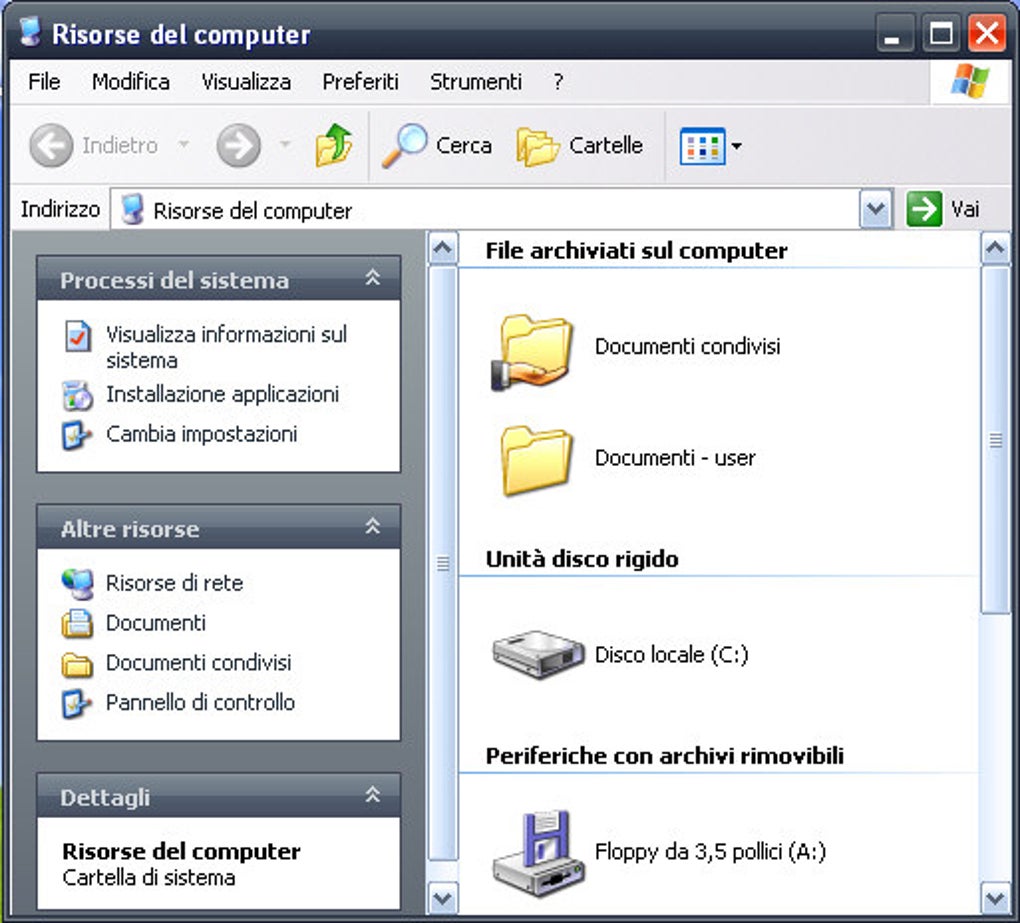Click the Cartelle label in toolbar
Image resolution: width=1020 pixels, height=923 pixels.
(x=606, y=146)
